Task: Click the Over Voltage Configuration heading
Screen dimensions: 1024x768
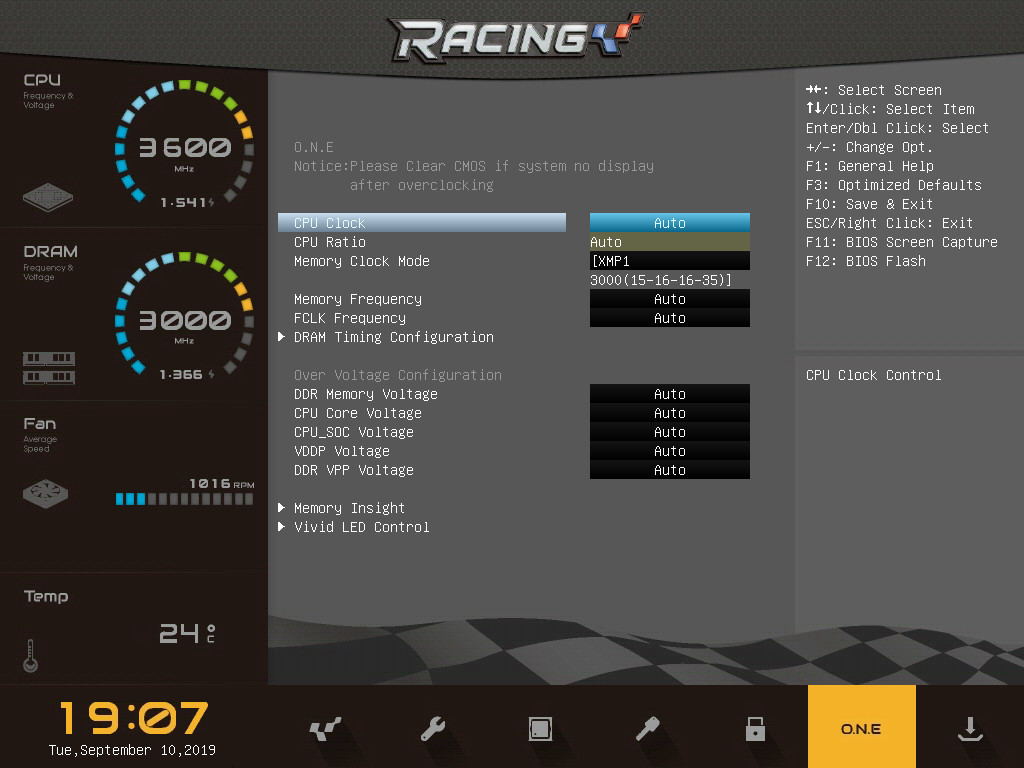Action: click(398, 375)
